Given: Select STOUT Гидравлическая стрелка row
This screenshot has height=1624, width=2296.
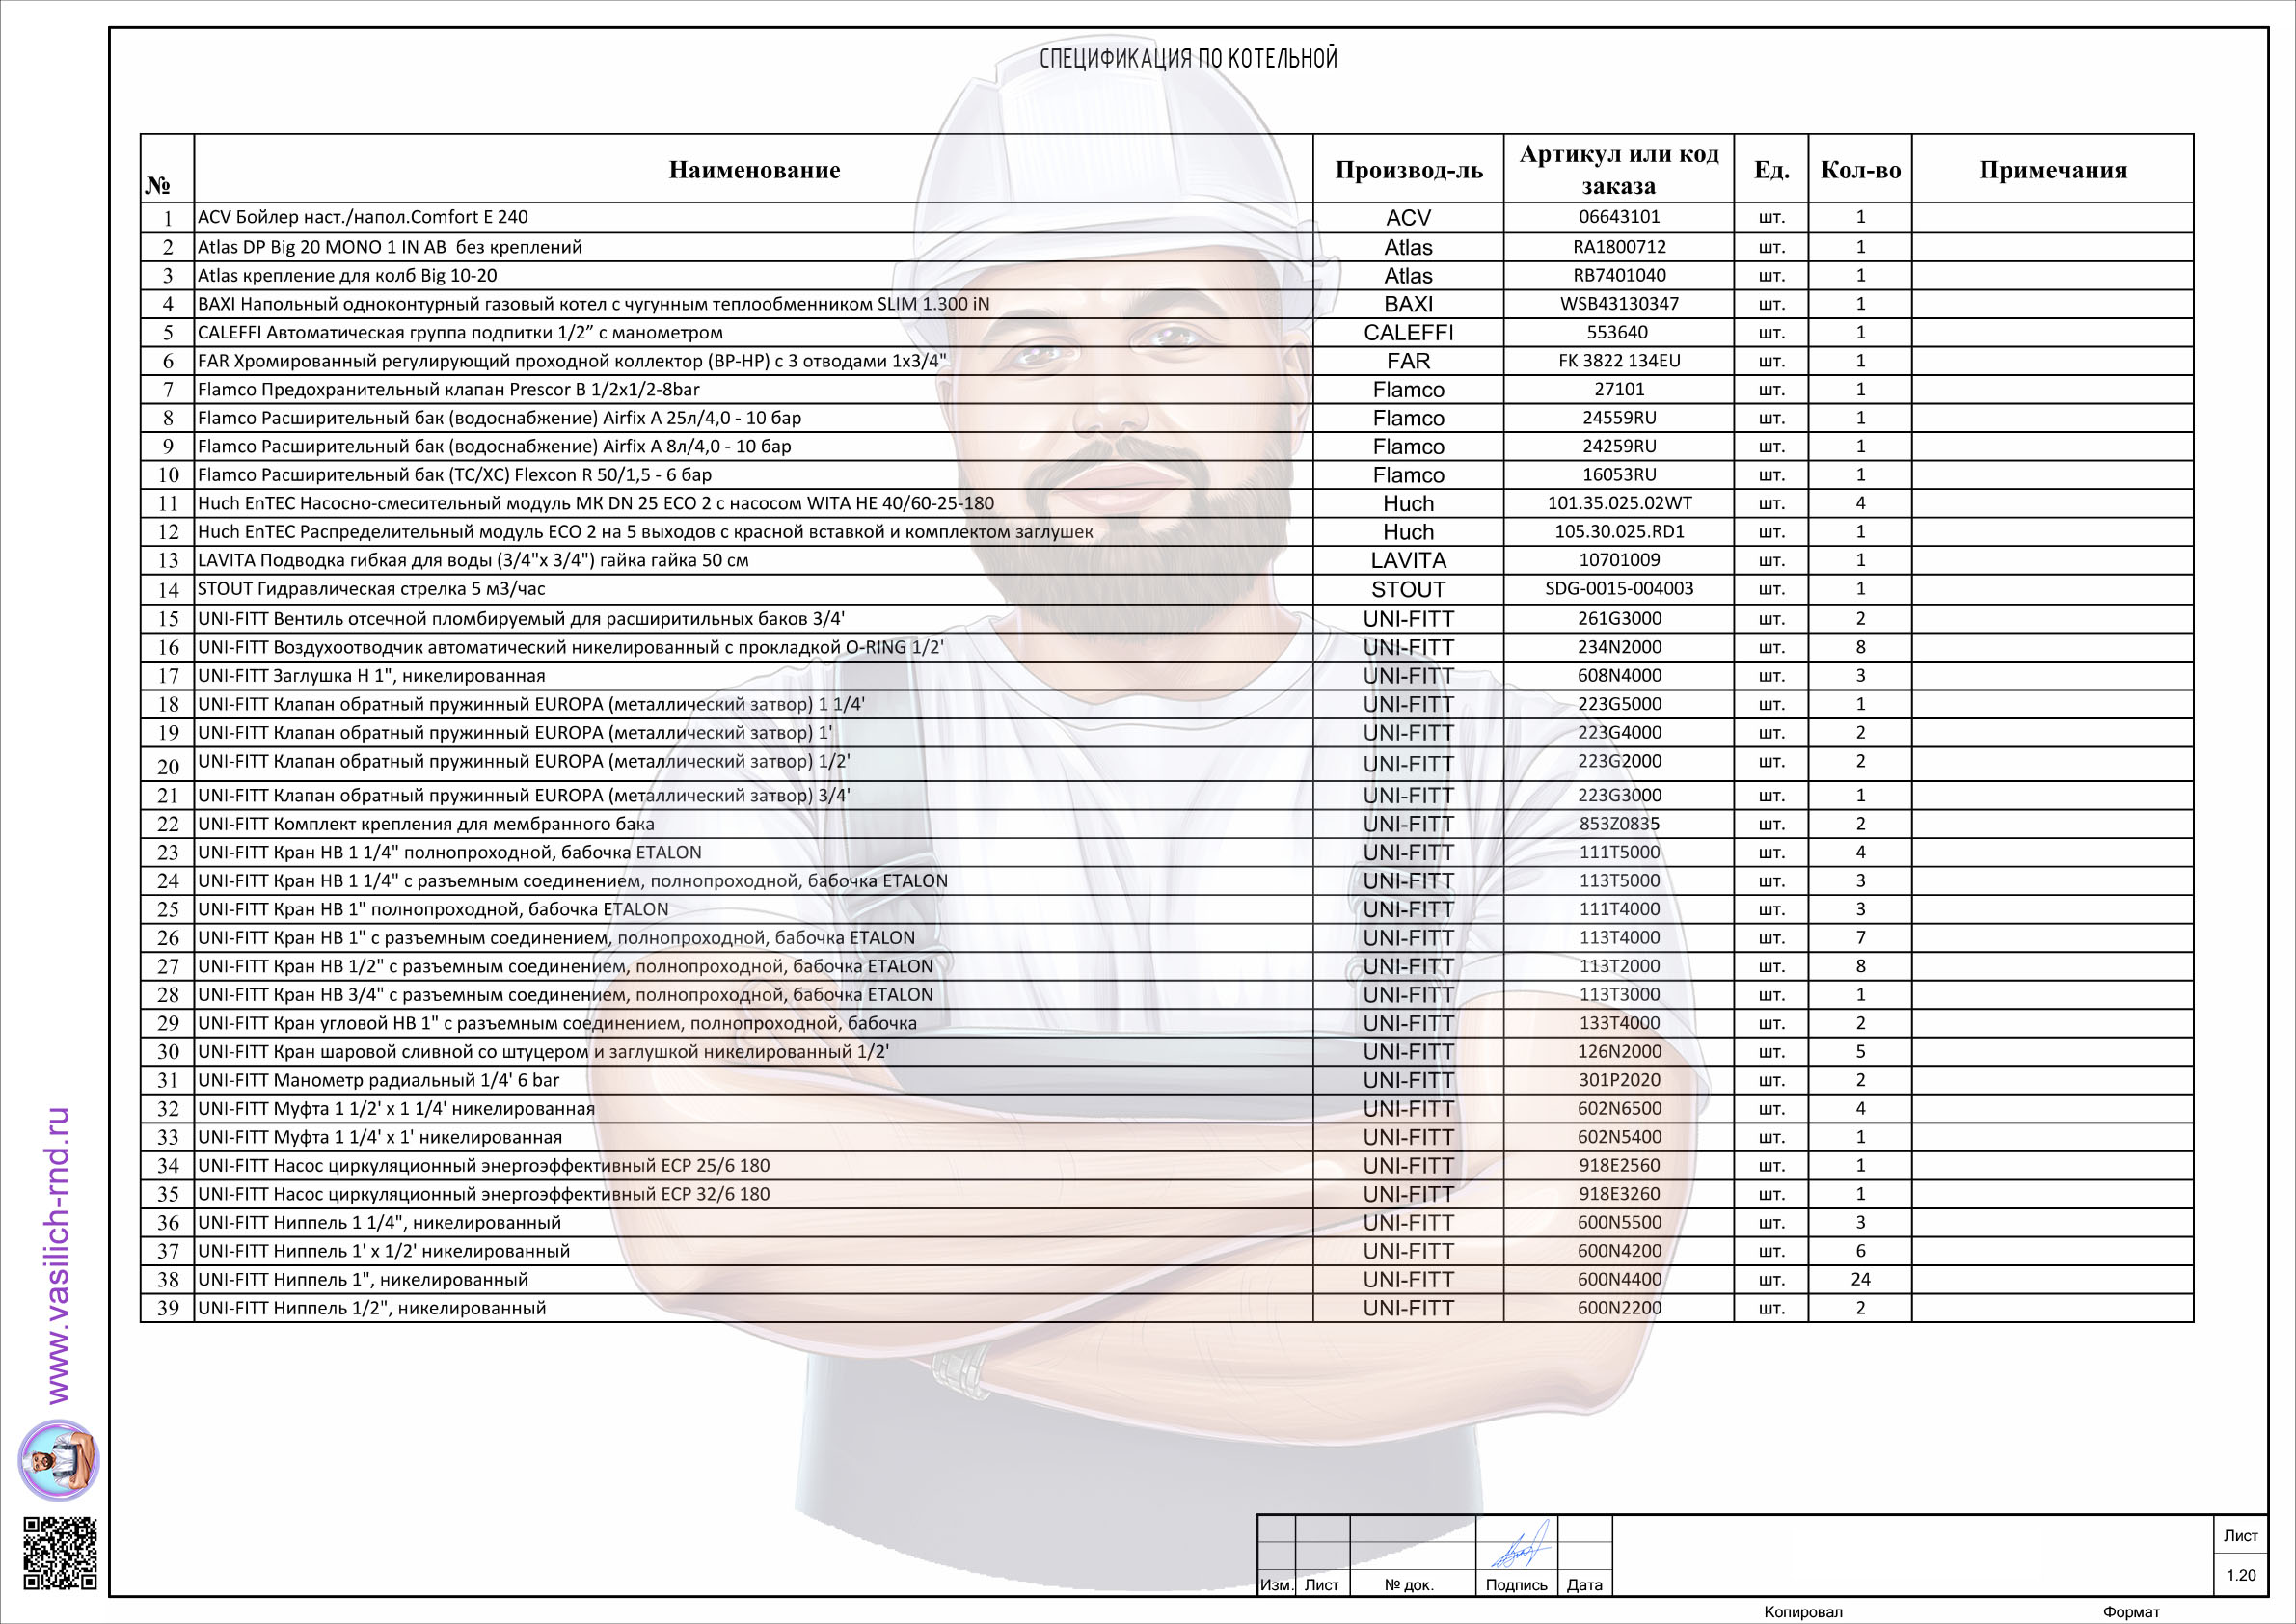Looking at the screenshot, I should pos(1167,589).
